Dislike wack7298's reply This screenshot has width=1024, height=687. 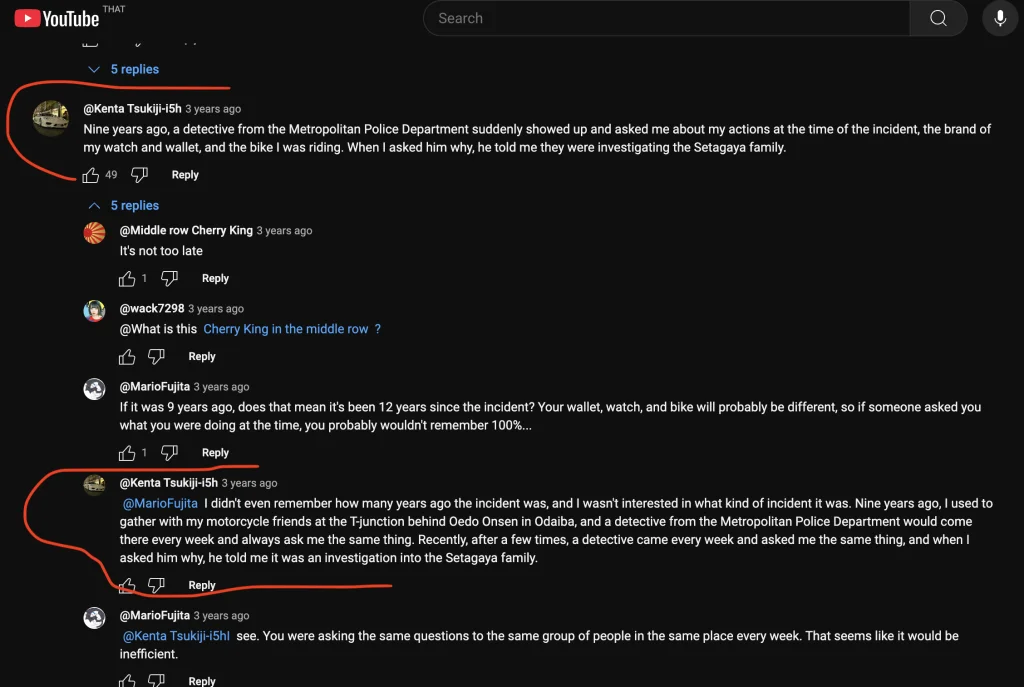pos(157,357)
